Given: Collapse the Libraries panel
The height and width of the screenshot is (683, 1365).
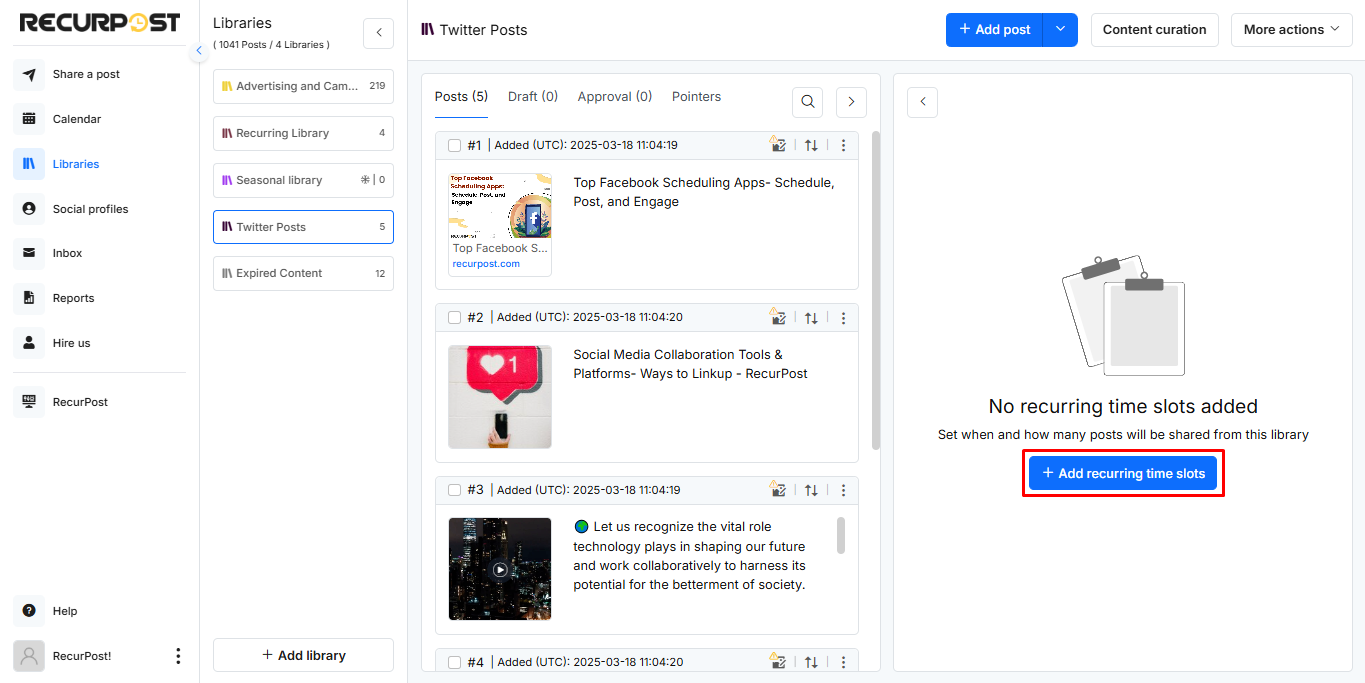Looking at the screenshot, I should click(378, 33).
